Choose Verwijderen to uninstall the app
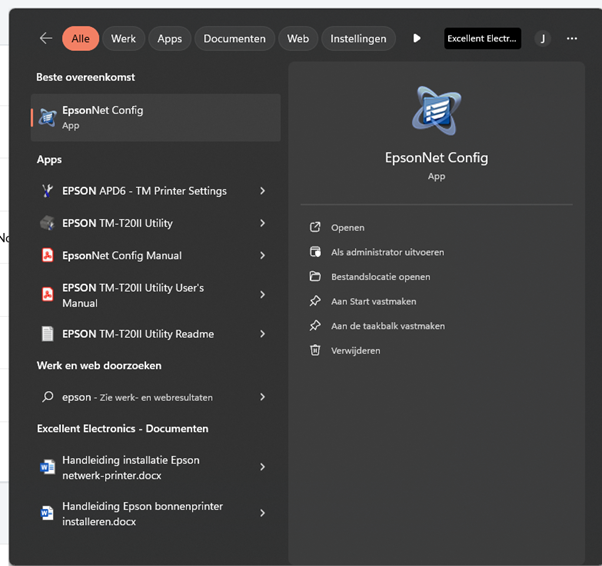 point(356,351)
